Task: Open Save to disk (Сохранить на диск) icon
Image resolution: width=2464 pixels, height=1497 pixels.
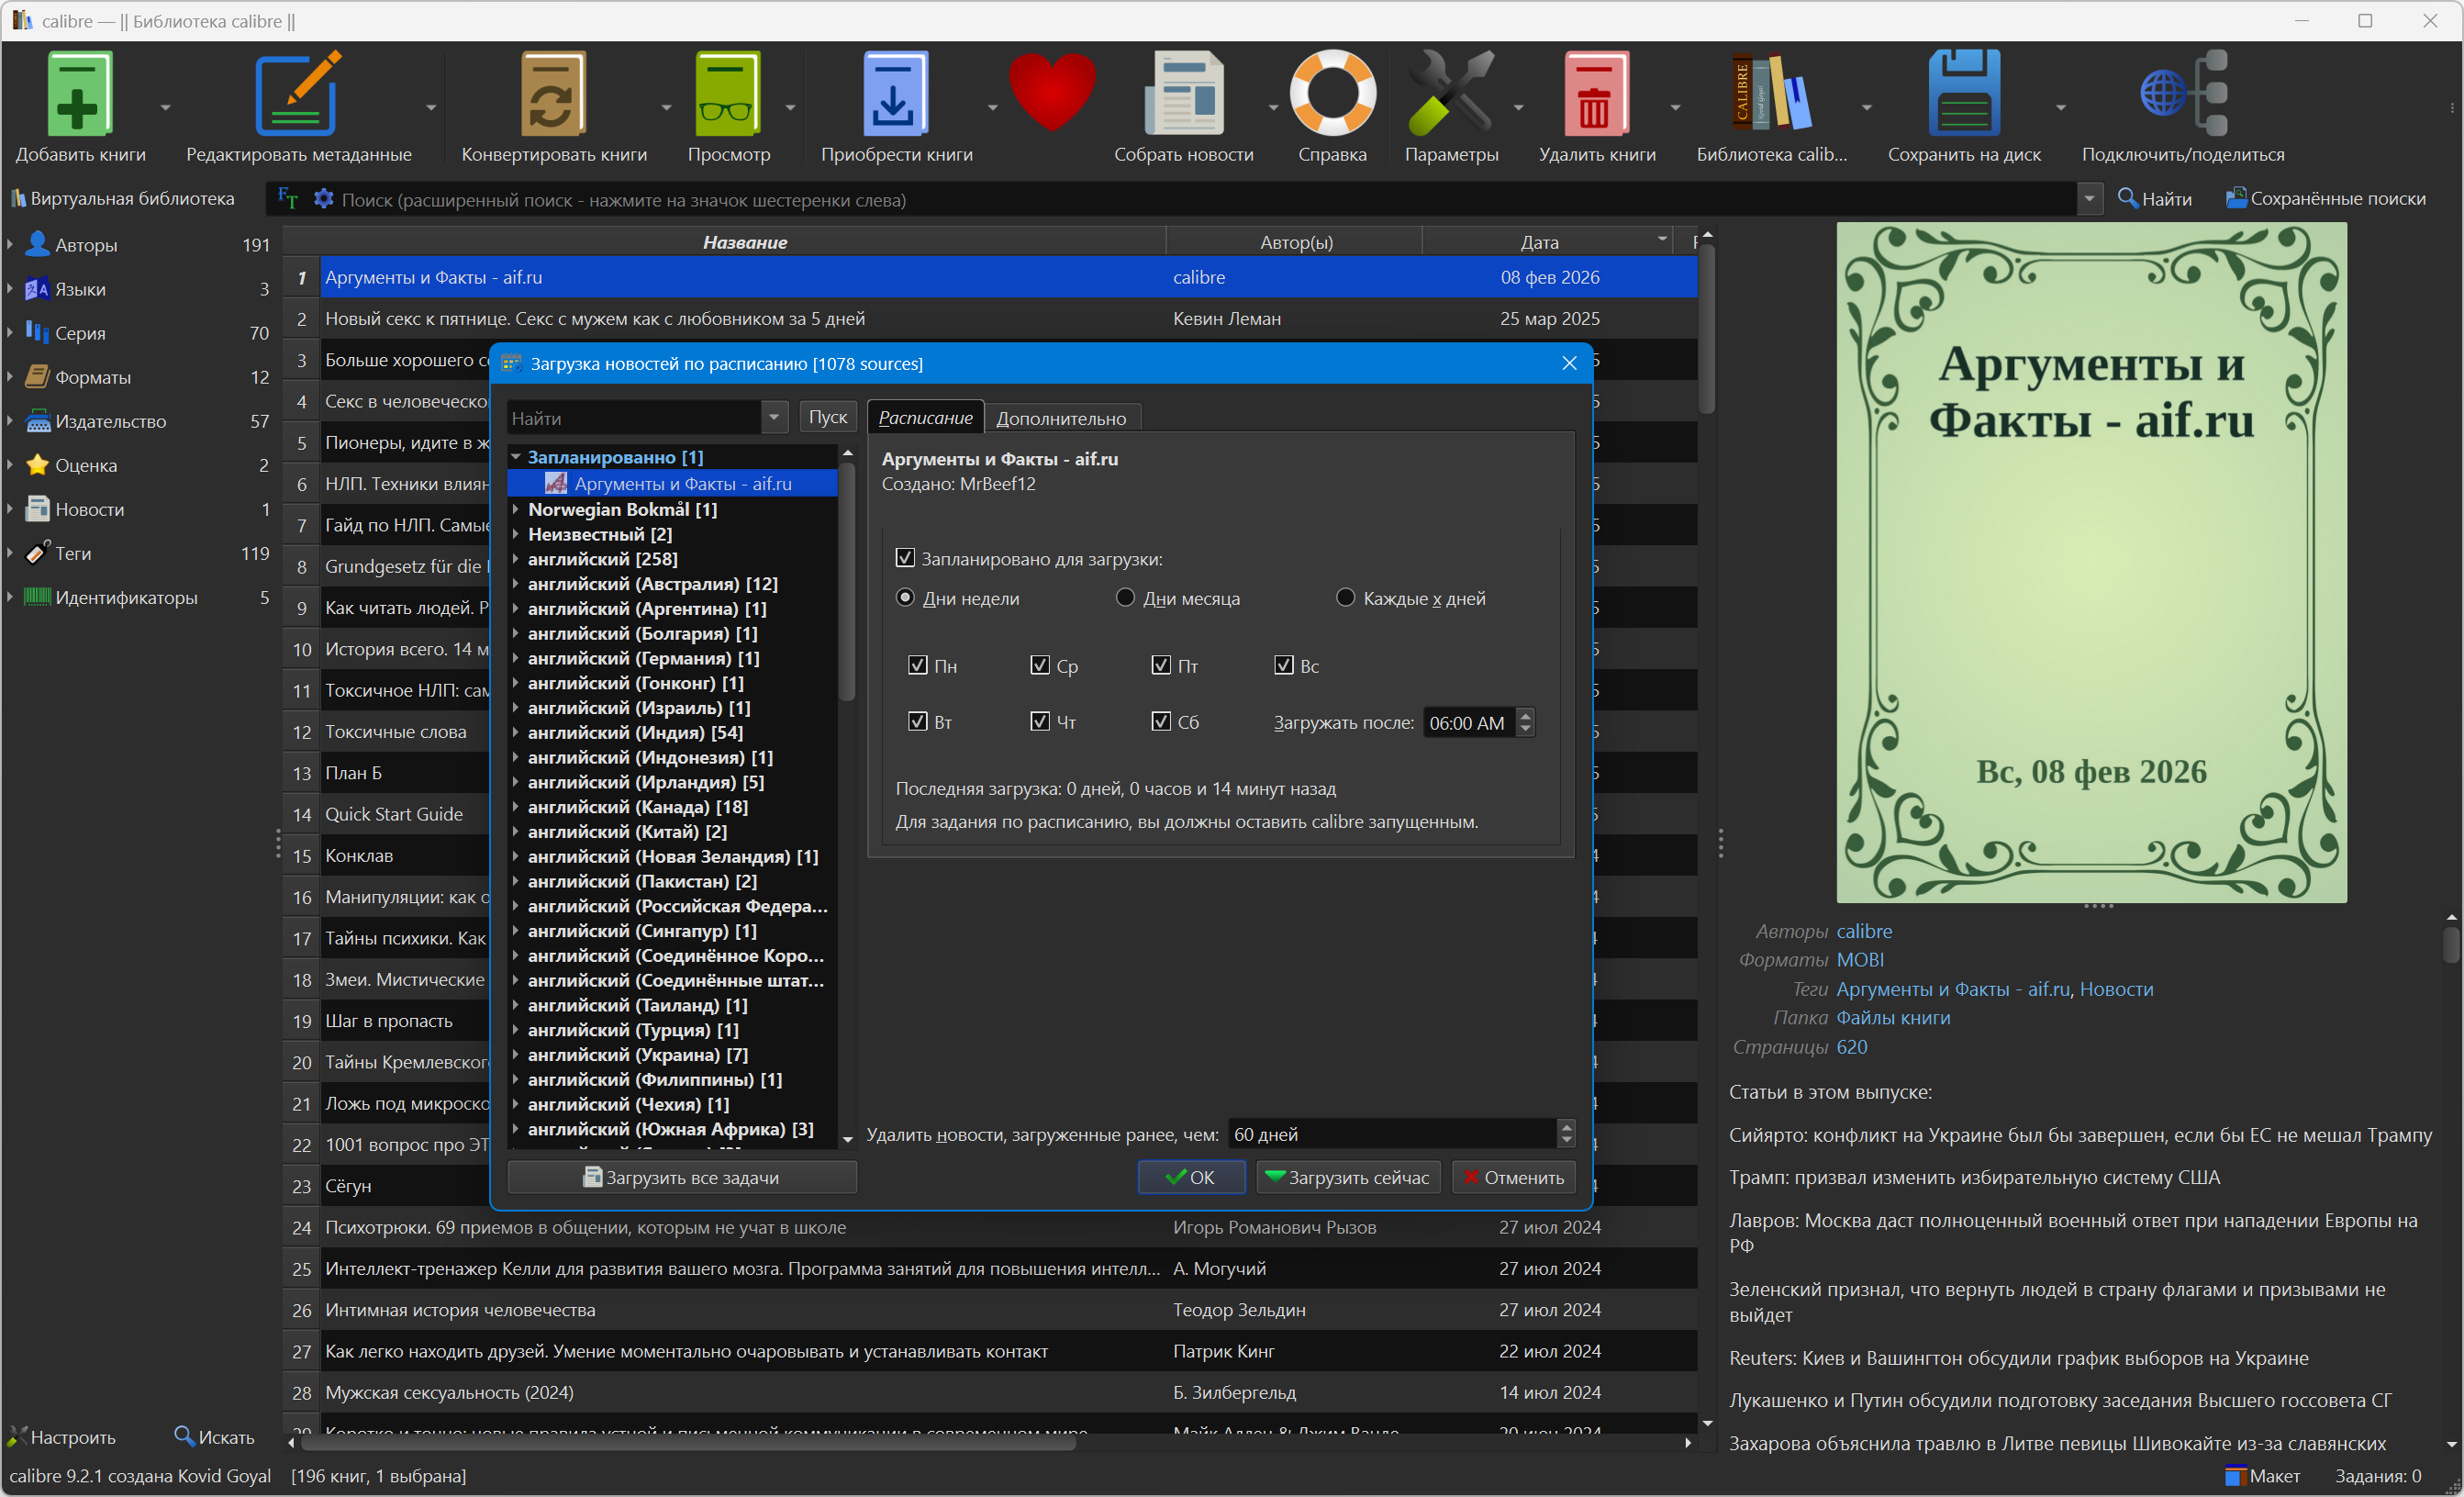Action: (1963, 93)
